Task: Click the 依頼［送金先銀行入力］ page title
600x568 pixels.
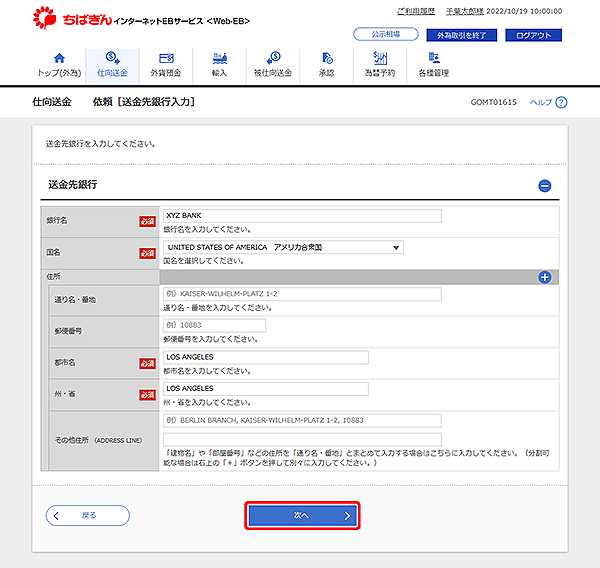Action: click(x=144, y=102)
